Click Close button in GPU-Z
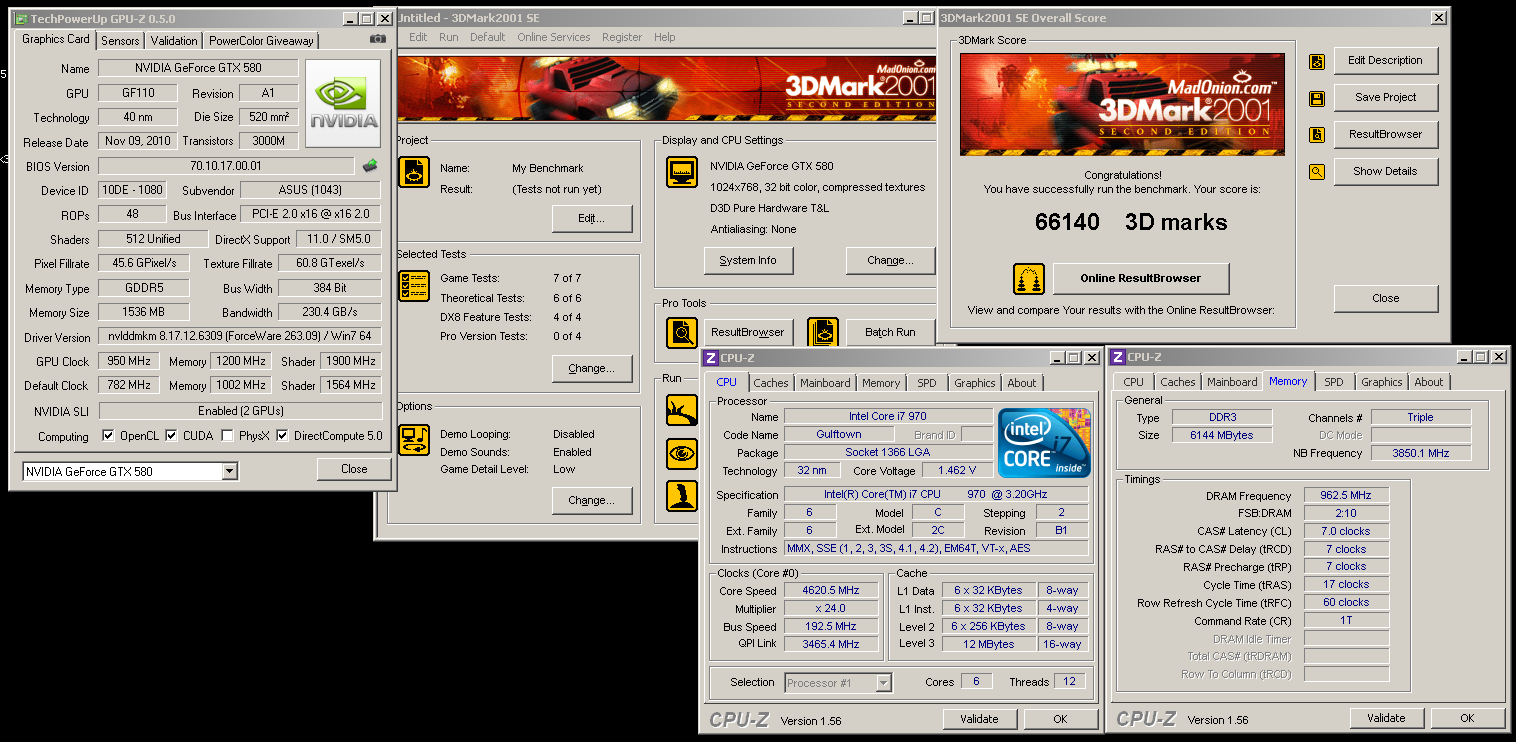Viewport: 1516px width, 742px height. (x=354, y=469)
